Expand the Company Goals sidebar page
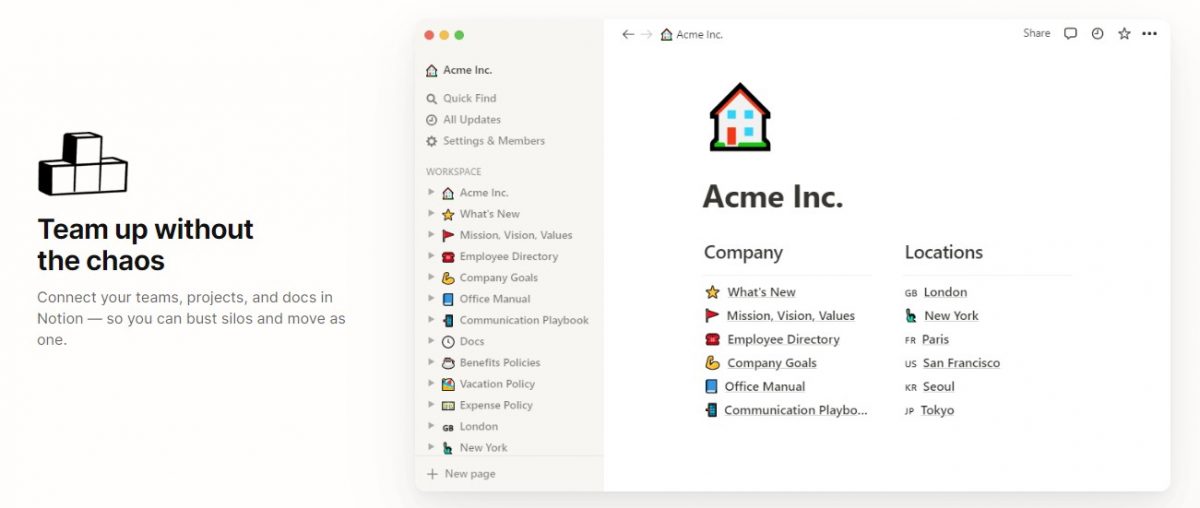This screenshot has width=1200, height=508. click(431, 277)
